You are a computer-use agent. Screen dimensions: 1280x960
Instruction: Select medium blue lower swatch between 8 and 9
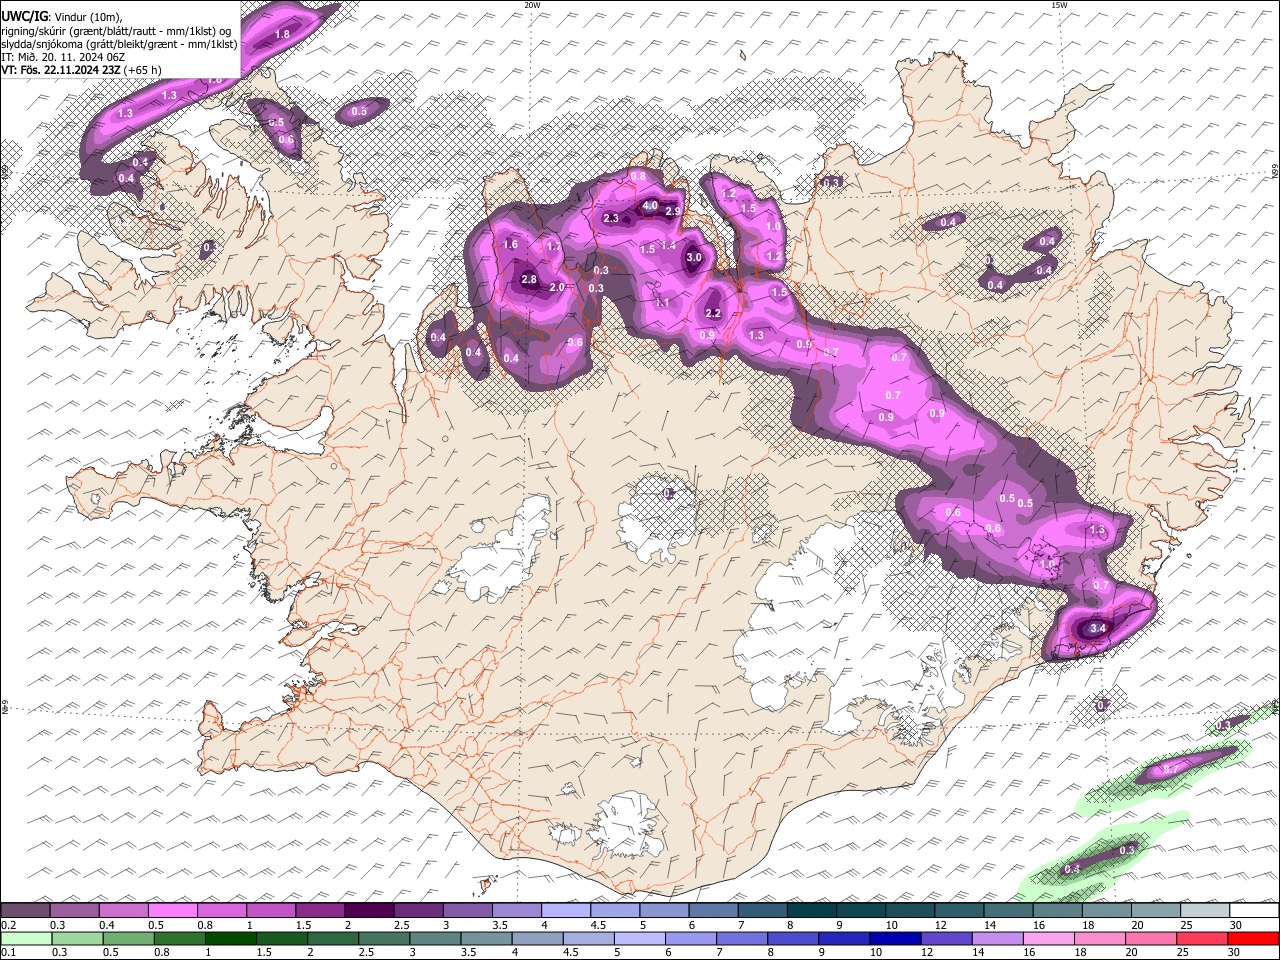coord(793,938)
